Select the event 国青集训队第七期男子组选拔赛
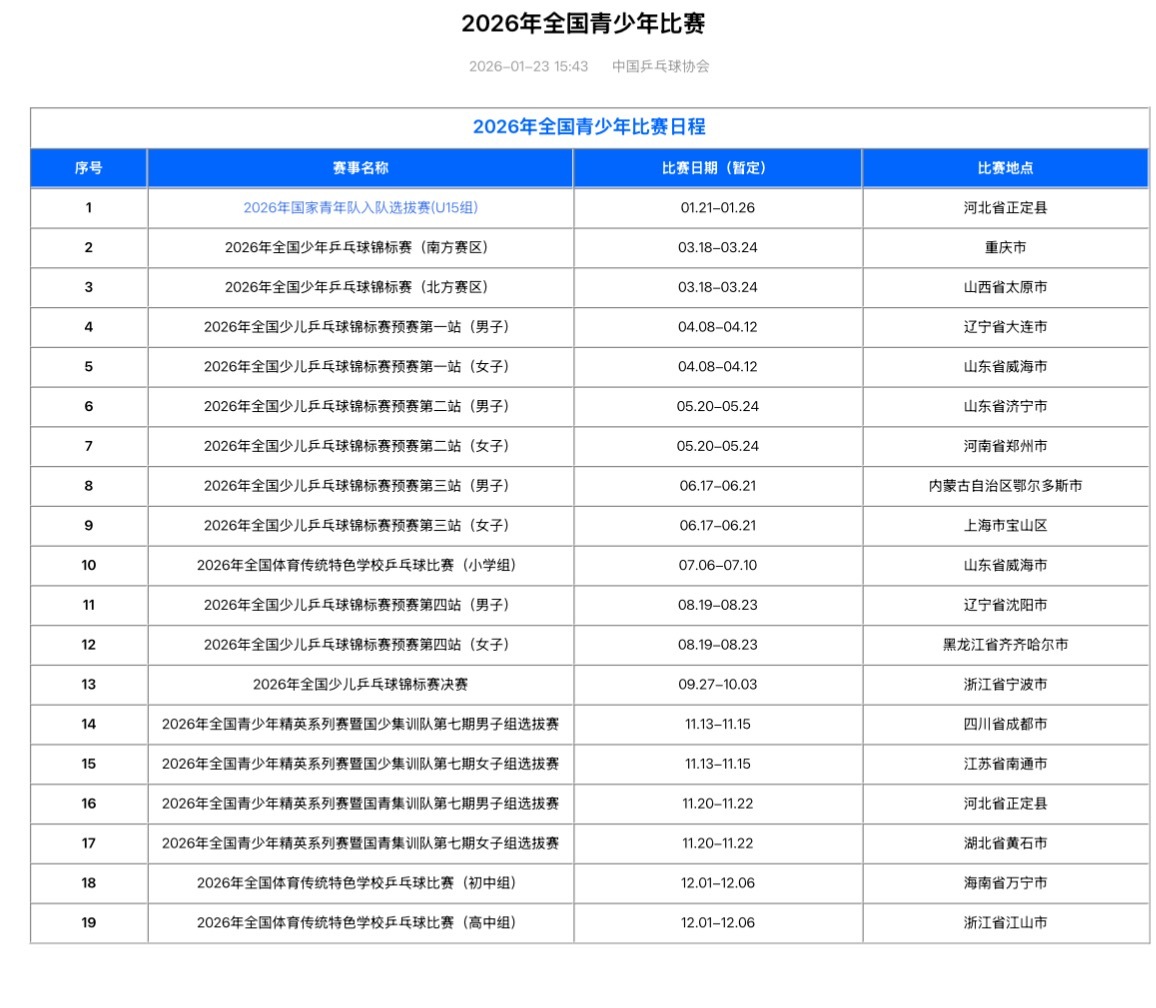Image resolution: width=1156 pixels, height=1008 pixels. (361, 805)
